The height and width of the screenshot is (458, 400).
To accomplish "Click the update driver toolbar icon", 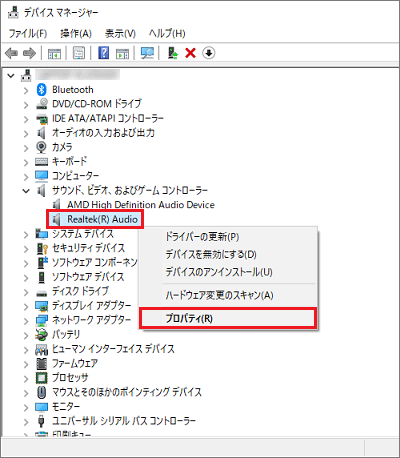I will click(173, 53).
